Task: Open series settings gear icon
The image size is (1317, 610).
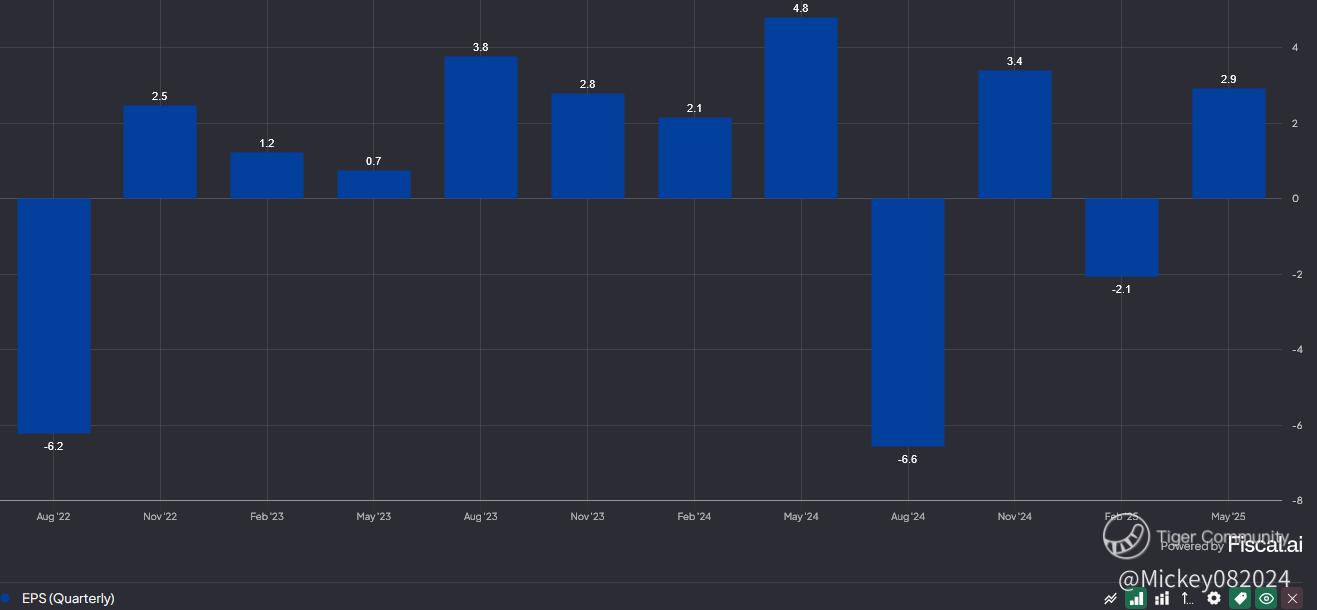Action: point(1214,598)
